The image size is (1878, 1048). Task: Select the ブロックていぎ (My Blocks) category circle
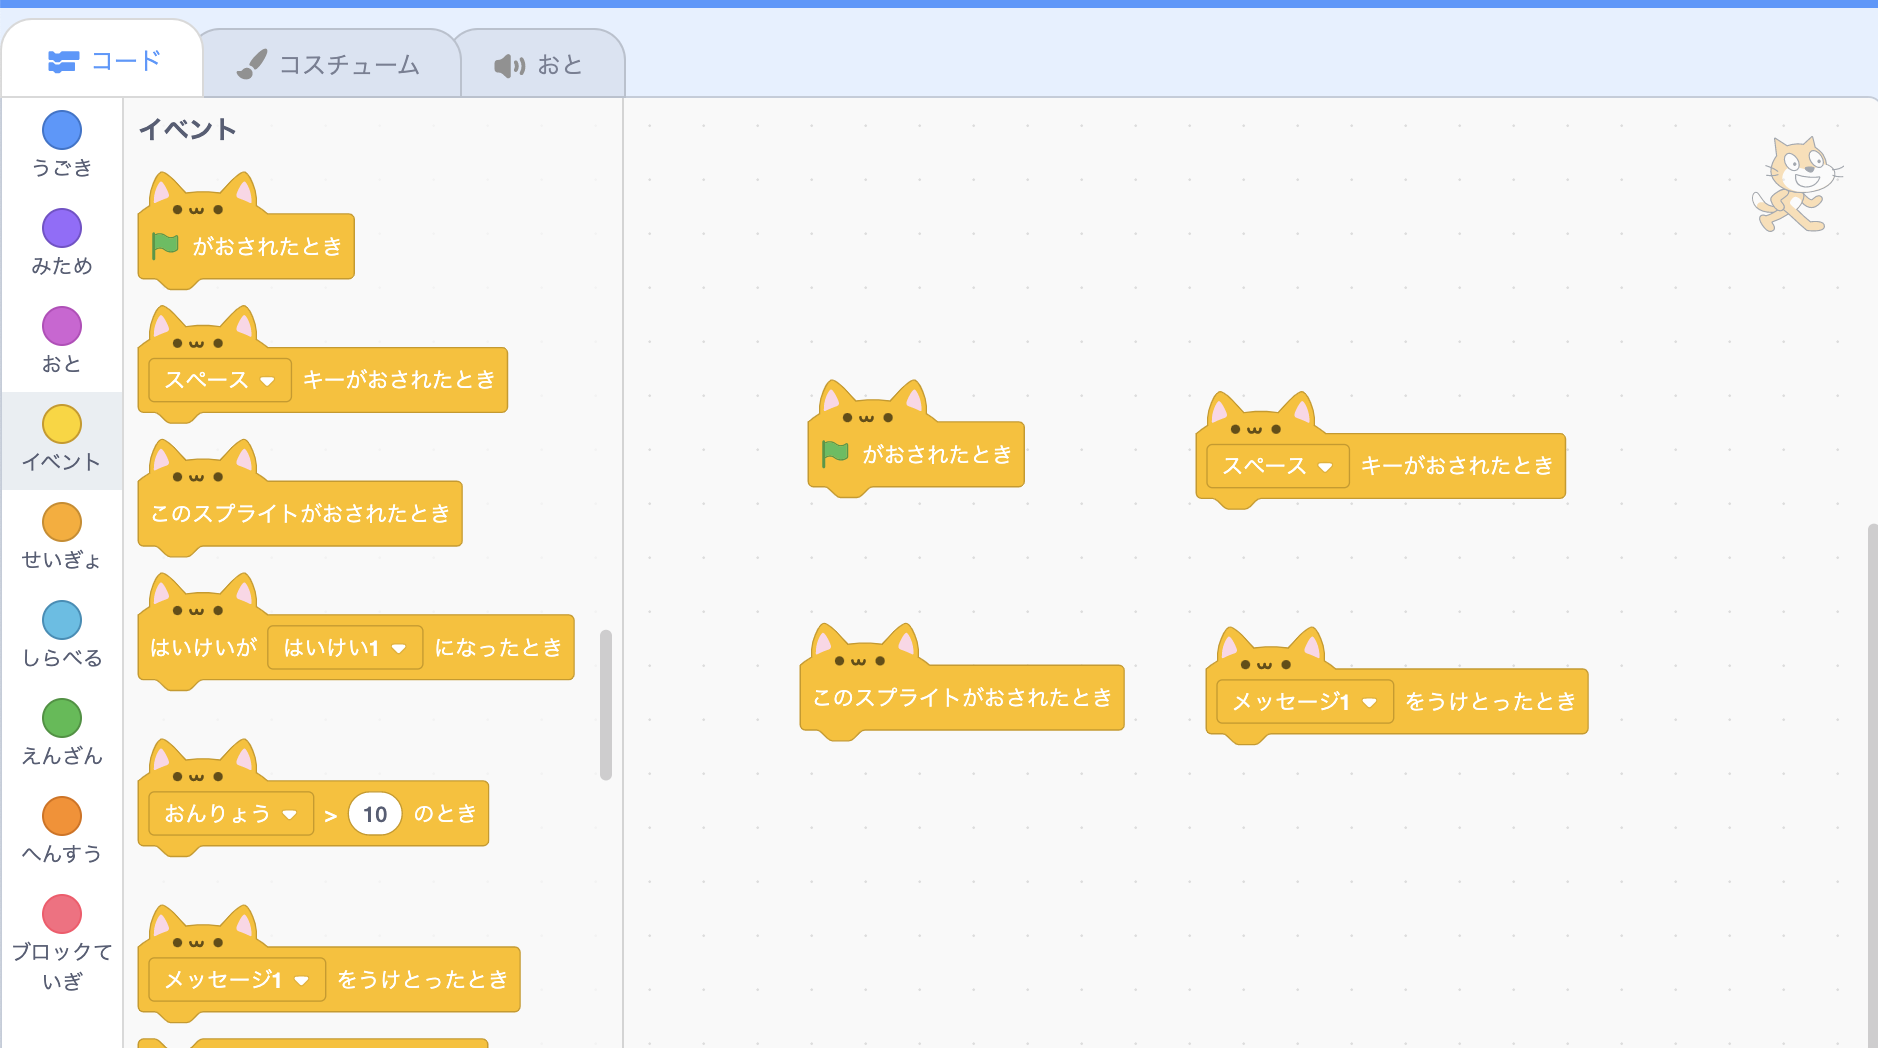(x=62, y=914)
